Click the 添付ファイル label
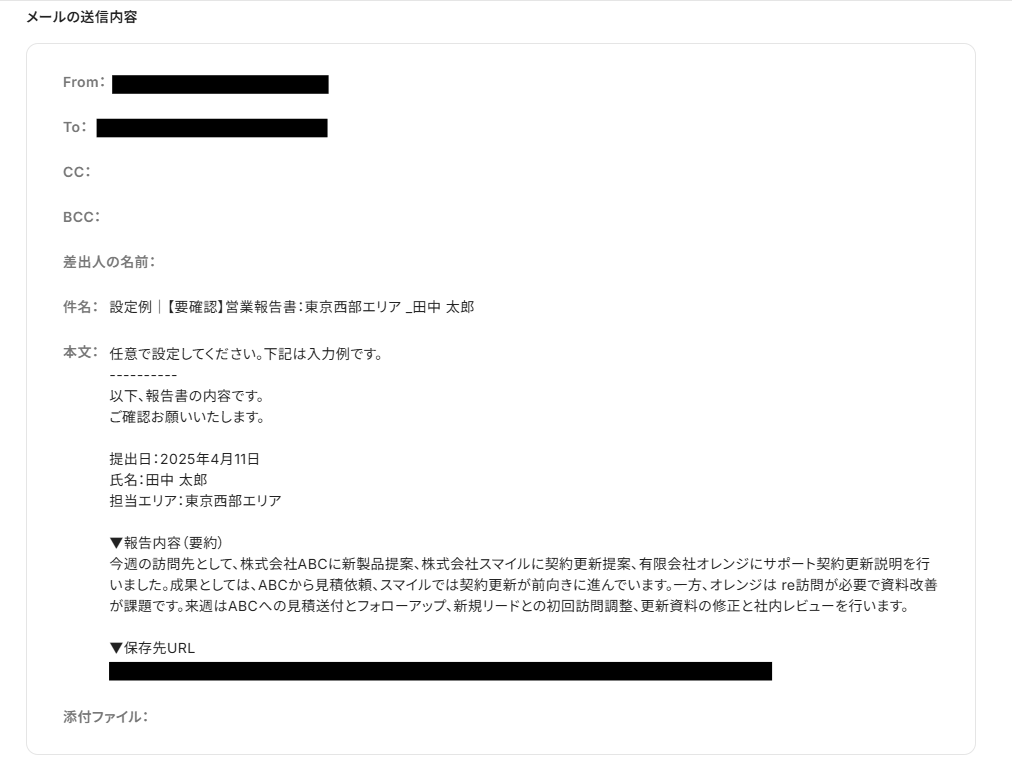Image resolution: width=1012 pixels, height=766 pixels. tap(106, 717)
